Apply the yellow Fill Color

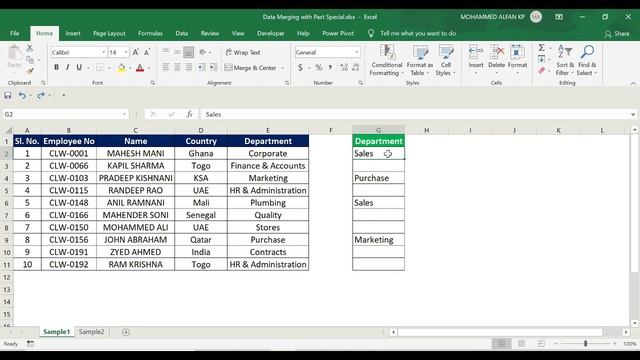pos(121,67)
